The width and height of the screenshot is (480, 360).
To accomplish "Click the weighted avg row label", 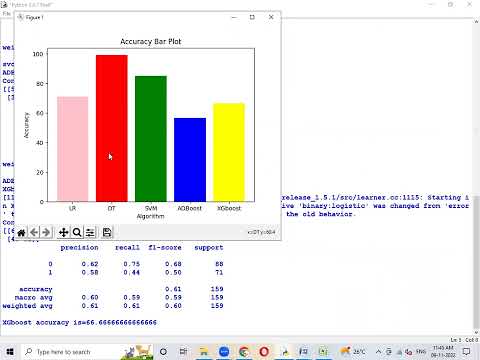I will (x=27, y=306).
